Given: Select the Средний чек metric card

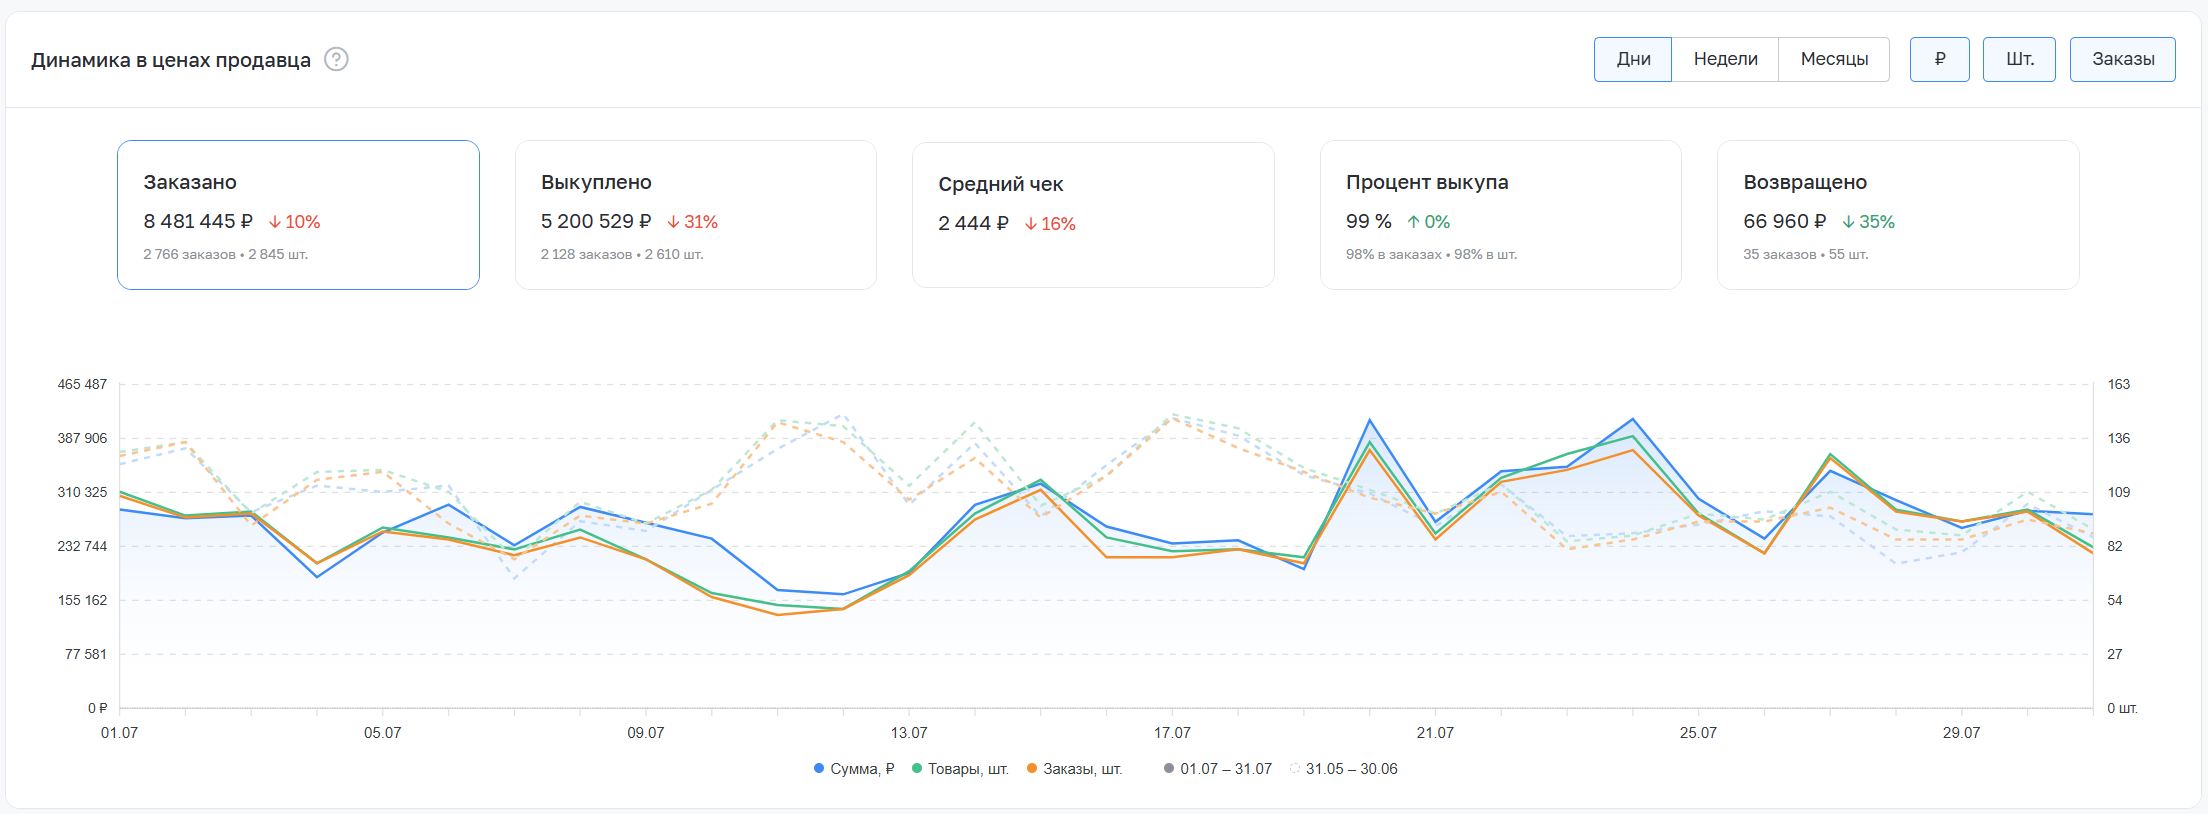Looking at the screenshot, I should pyautogui.click(x=1093, y=215).
